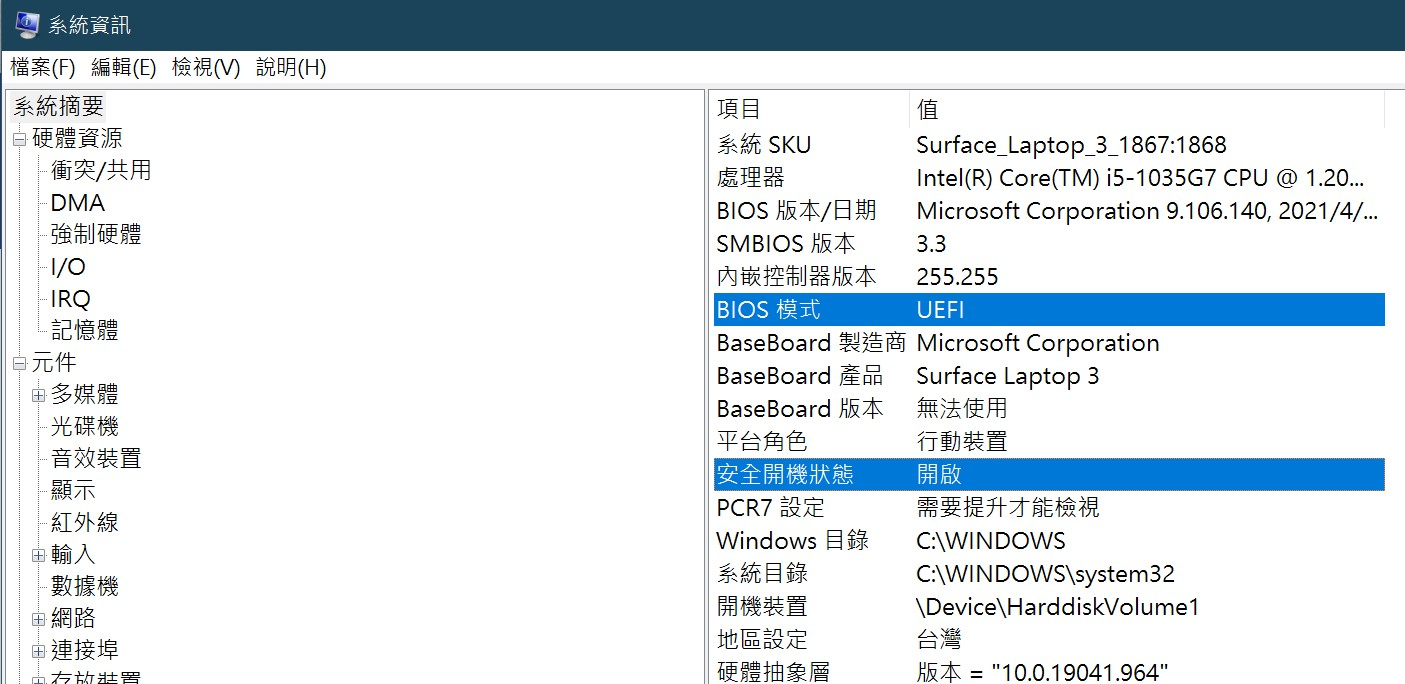Select the 處理器 row
This screenshot has width=1405, height=684.
coord(1049,178)
